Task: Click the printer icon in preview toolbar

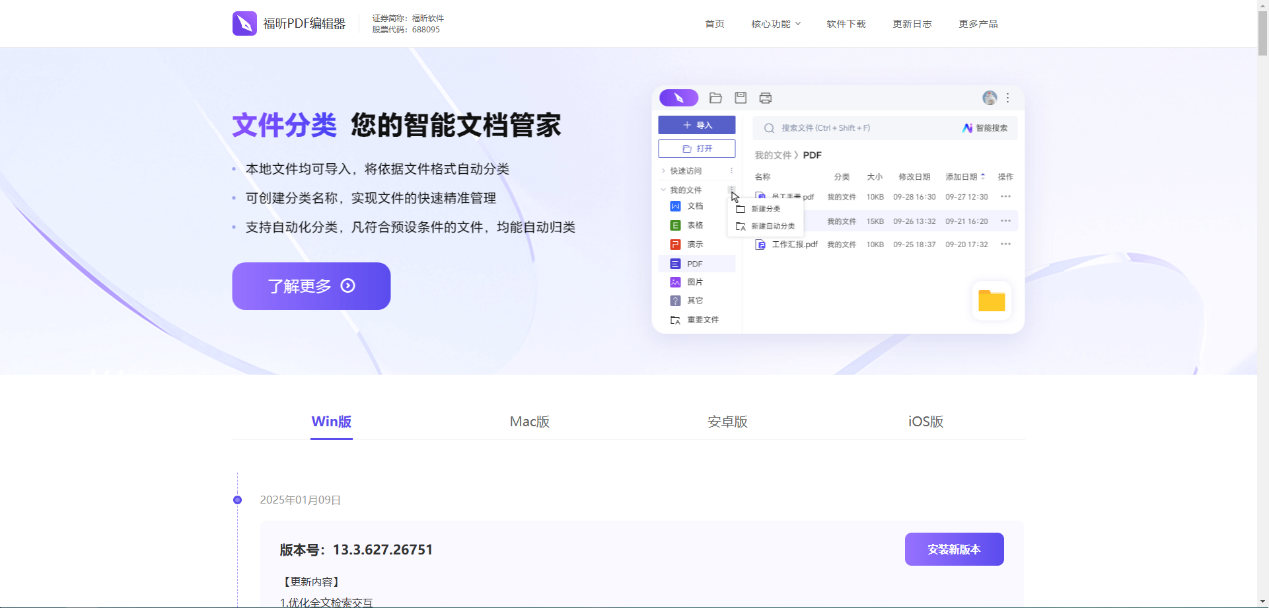Action: [766, 98]
